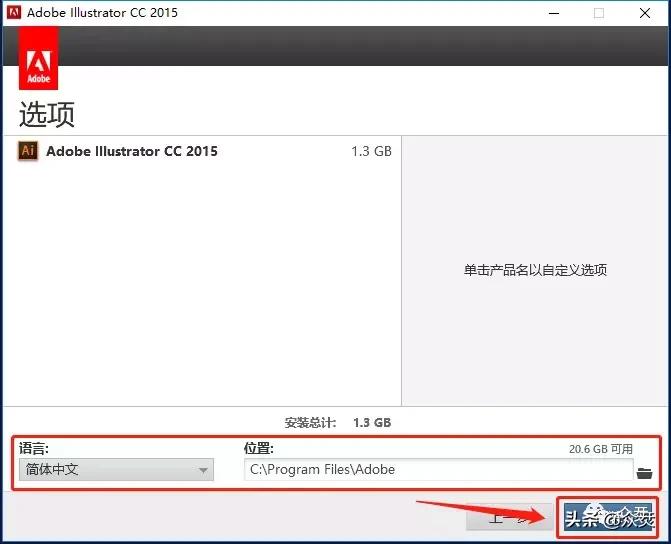Click the Ai product icon in the list
This screenshot has width=671, height=544.
click(x=28, y=151)
